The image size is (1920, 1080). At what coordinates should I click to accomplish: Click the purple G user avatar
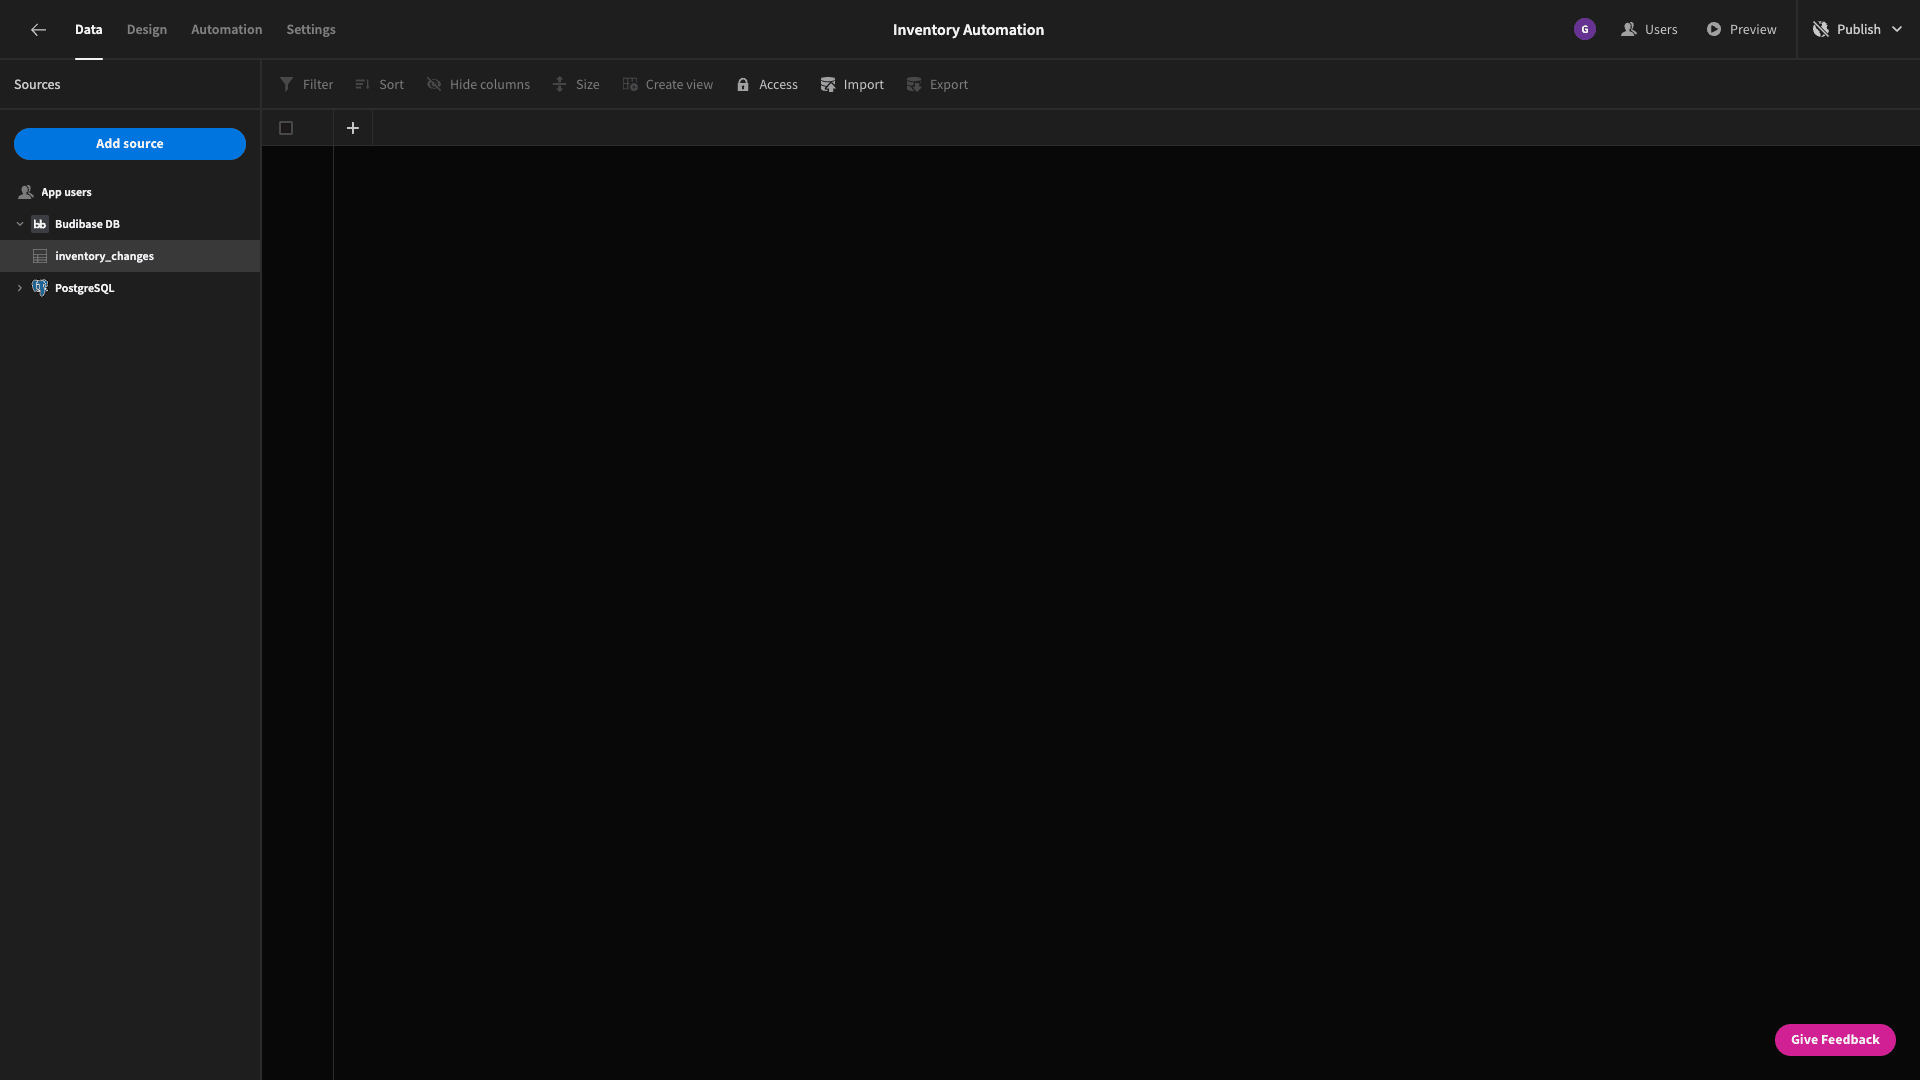coord(1585,30)
